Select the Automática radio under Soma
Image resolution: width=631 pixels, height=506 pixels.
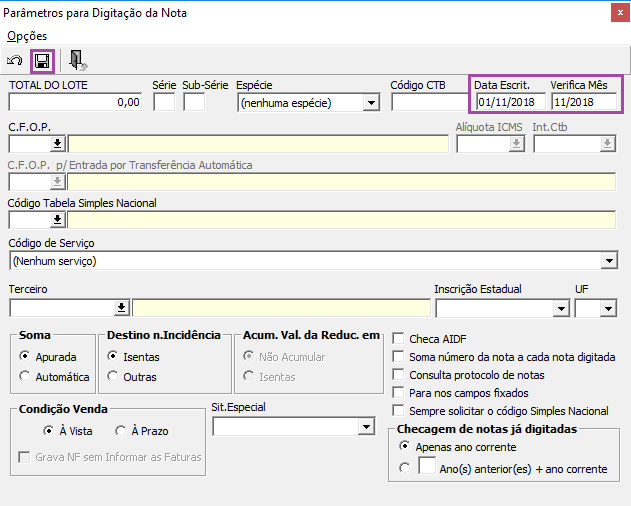pyautogui.click(x=26, y=377)
